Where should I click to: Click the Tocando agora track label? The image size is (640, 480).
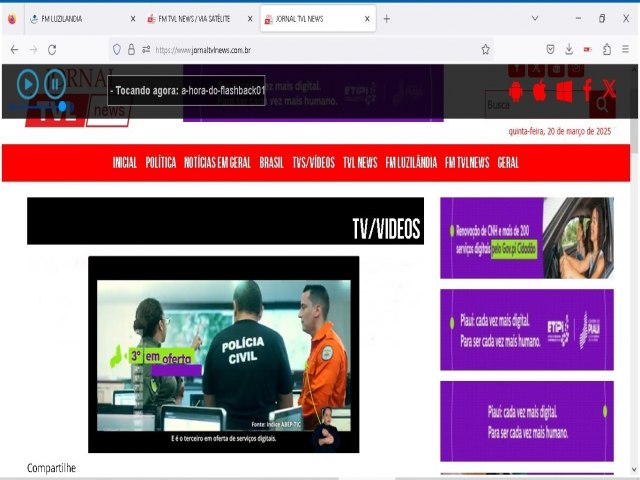pyautogui.click(x=187, y=90)
